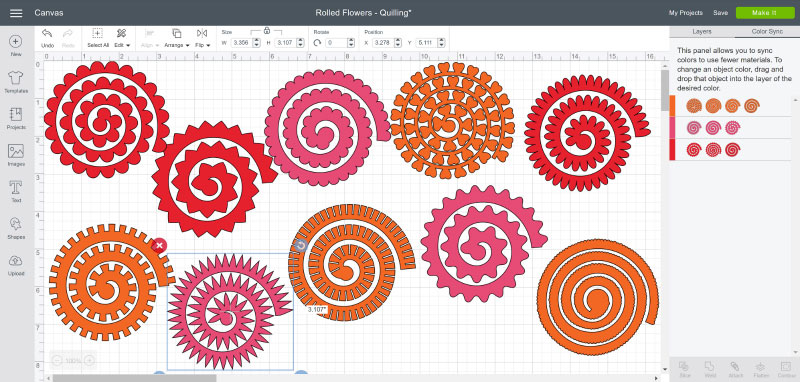
Task: Click the red X delete handle
Action: coord(159,246)
